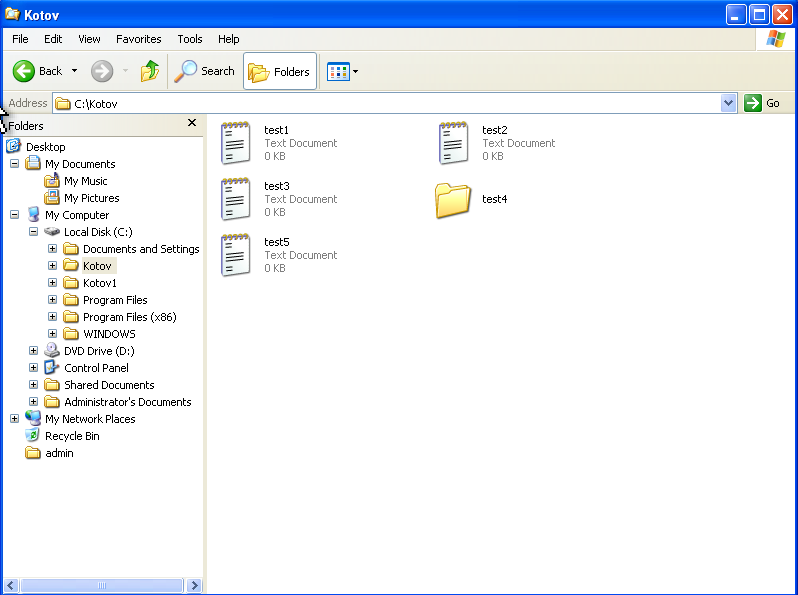Select Program Files folder icon in tree
The width and height of the screenshot is (798, 595).
(x=71, y=300)
